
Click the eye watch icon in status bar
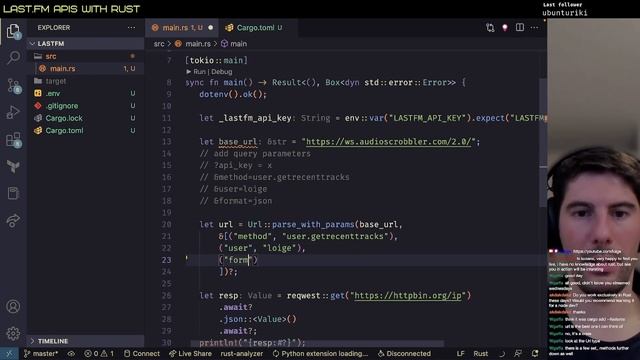click(71, 353)
